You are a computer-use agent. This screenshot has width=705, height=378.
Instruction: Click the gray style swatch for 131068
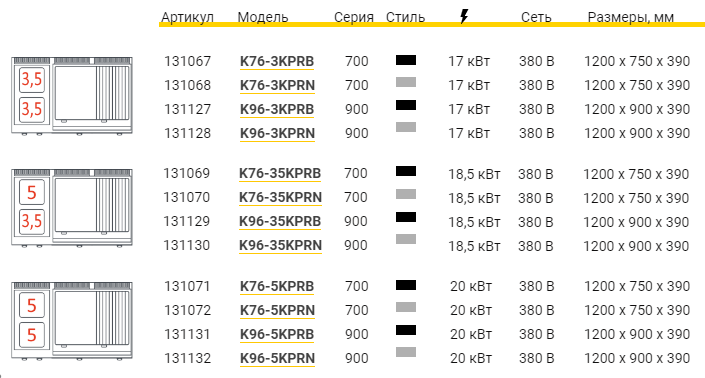(x=406, y=82)
